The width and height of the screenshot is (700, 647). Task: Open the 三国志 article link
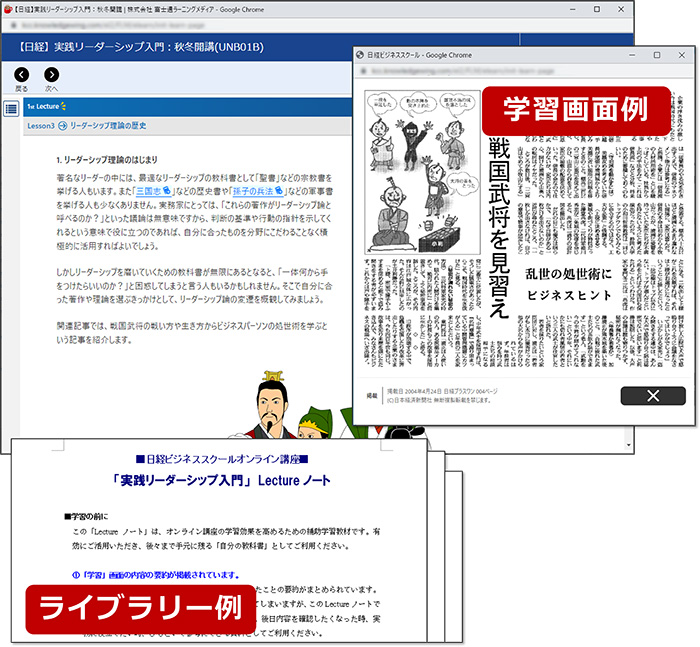154,191
